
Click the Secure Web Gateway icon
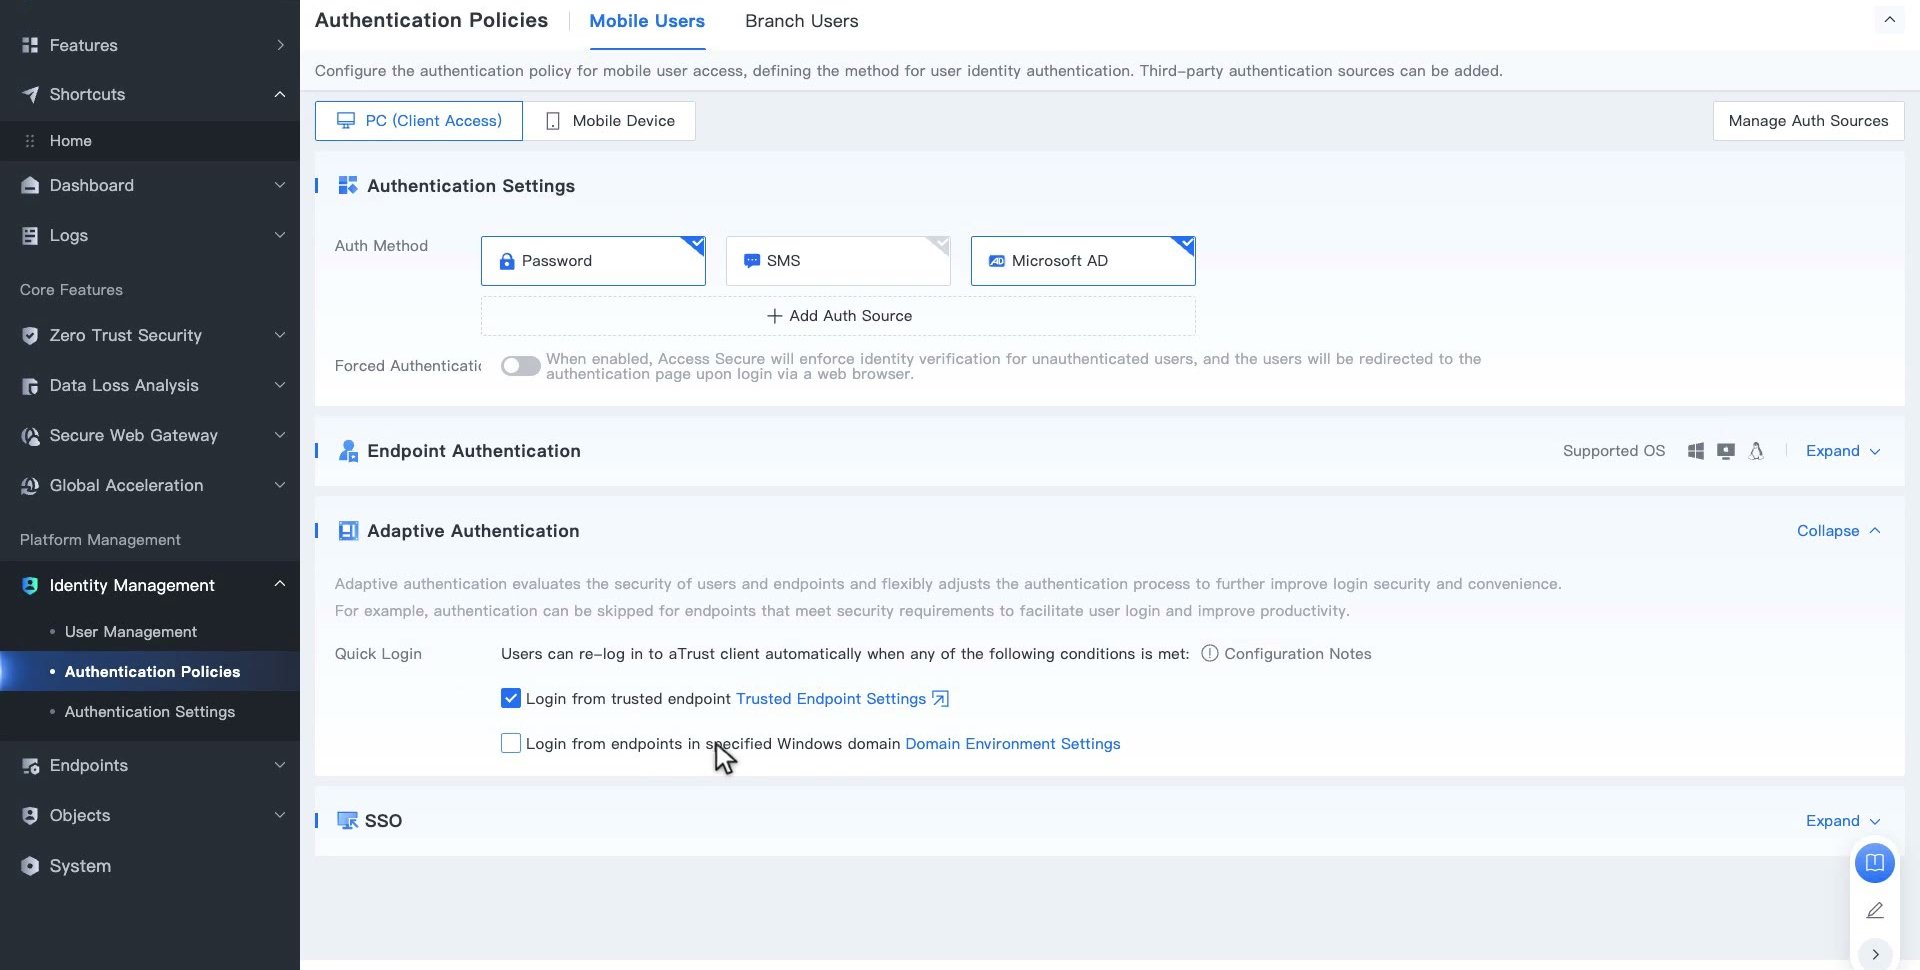tap(30, 435)
